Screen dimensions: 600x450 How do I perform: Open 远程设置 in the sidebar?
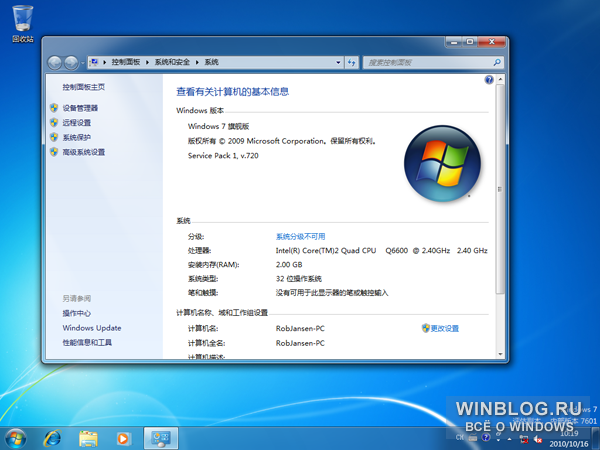click(77, 123)
